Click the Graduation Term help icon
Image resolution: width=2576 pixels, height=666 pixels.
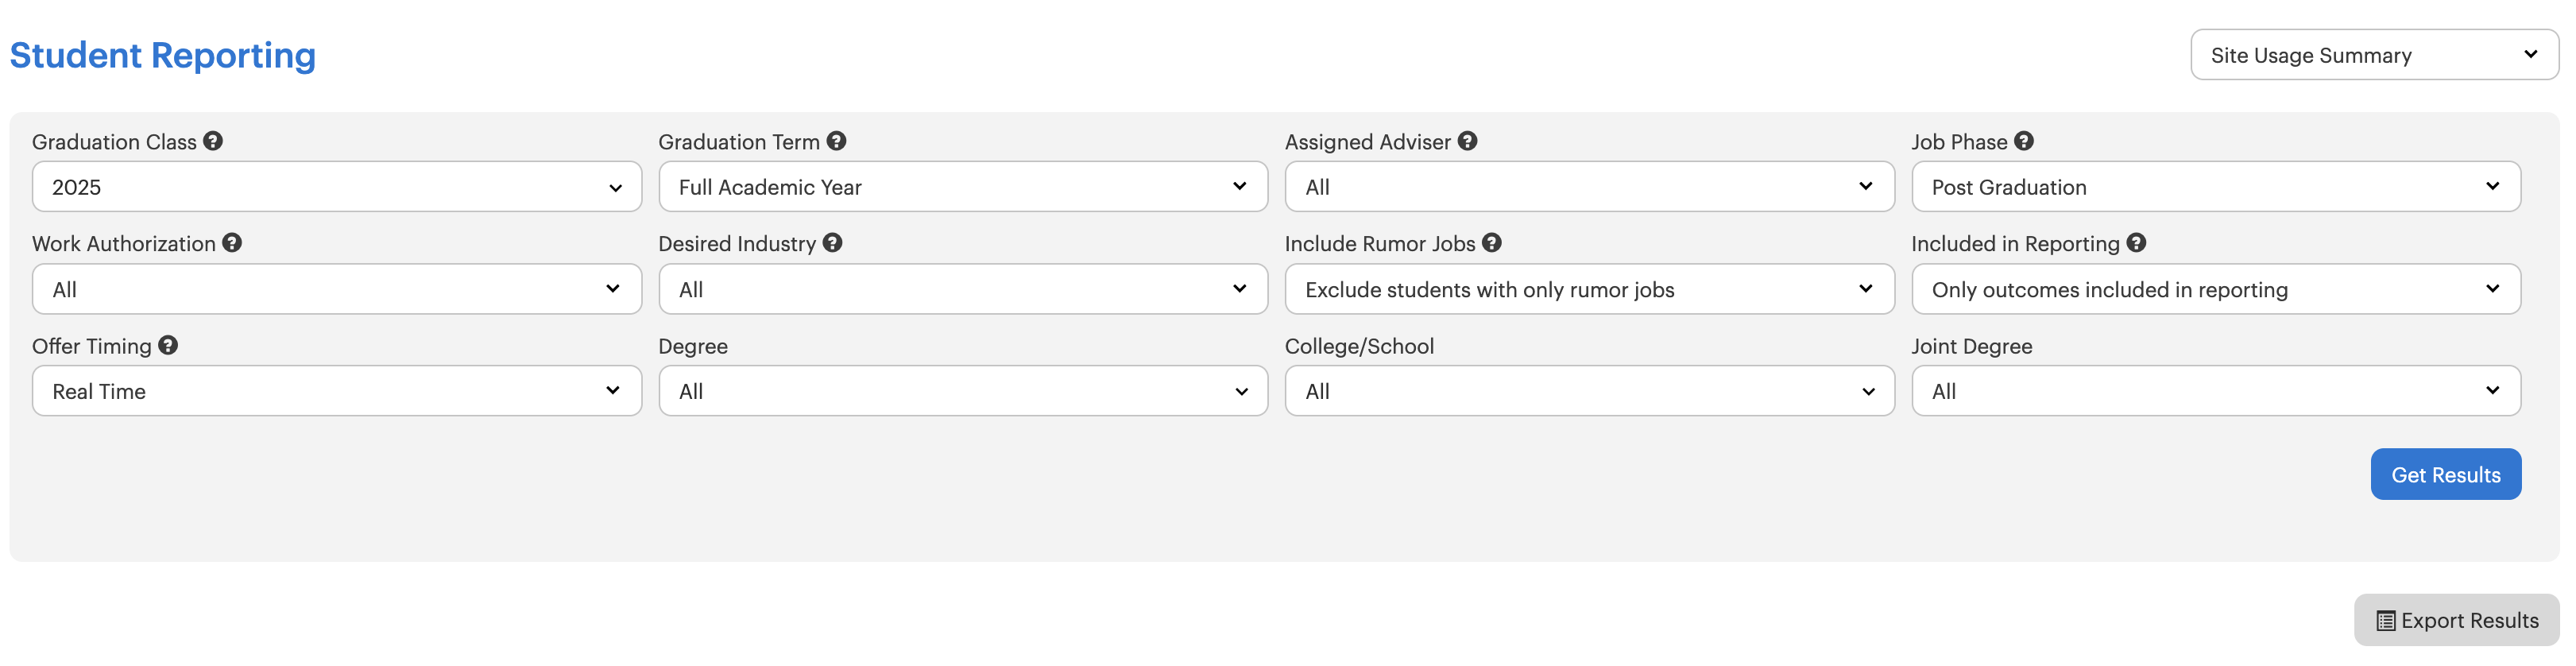[836, 141]
